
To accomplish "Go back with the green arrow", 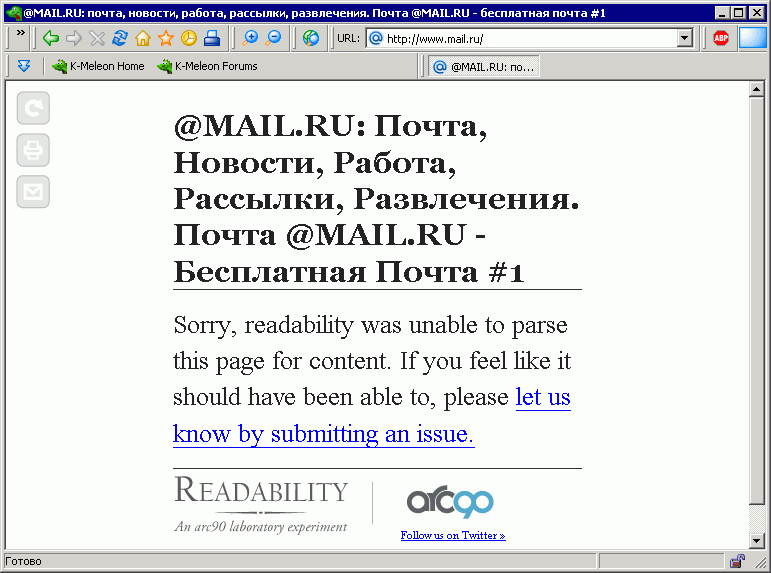I will 51,38.
